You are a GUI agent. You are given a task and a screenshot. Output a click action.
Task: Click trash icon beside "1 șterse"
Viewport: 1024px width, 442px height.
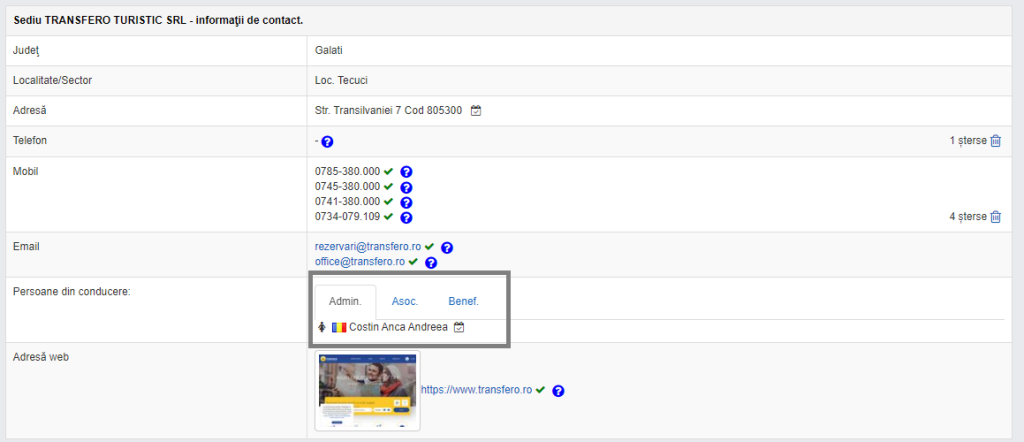pyautogui.click(x=995, y=141)
